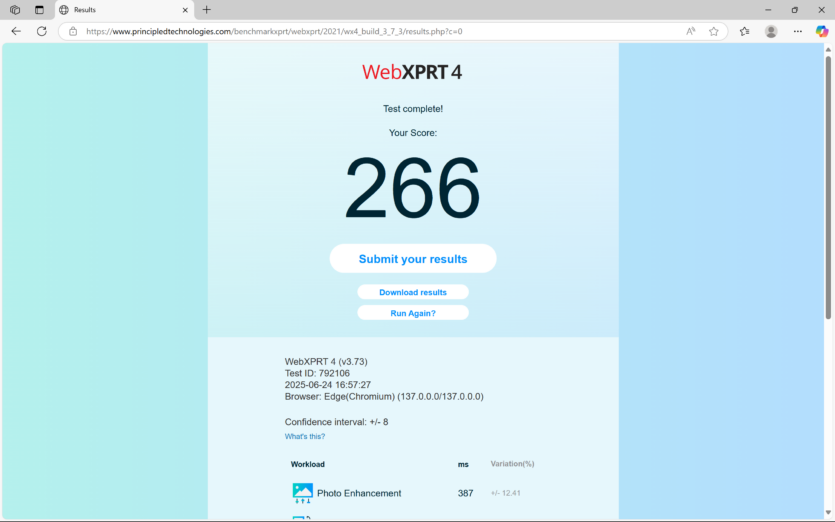Click the browser back arrow

16,31
